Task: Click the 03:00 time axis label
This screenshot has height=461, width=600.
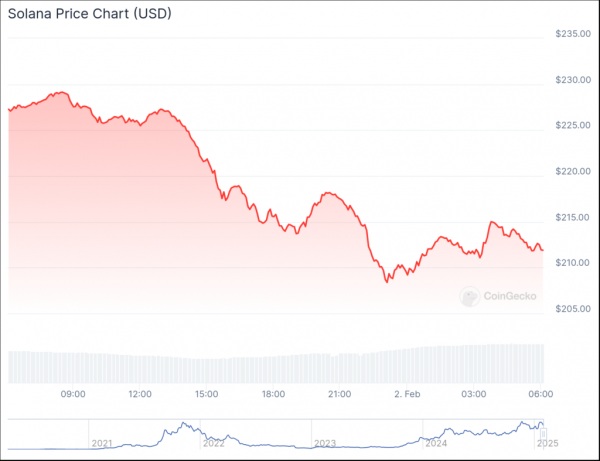Action: 474,394
